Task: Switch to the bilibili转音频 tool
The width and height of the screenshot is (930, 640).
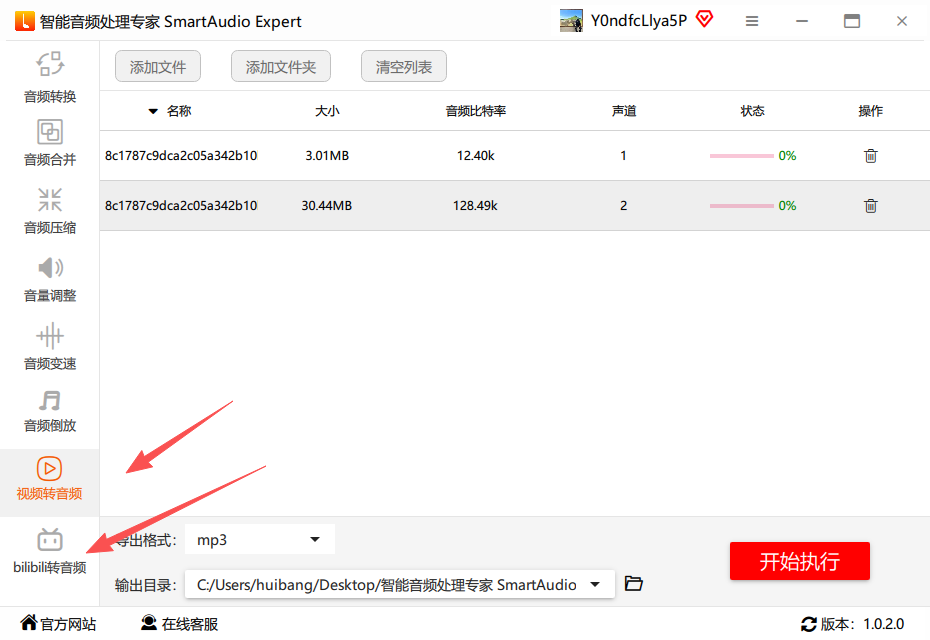Action: coord(50,551)
